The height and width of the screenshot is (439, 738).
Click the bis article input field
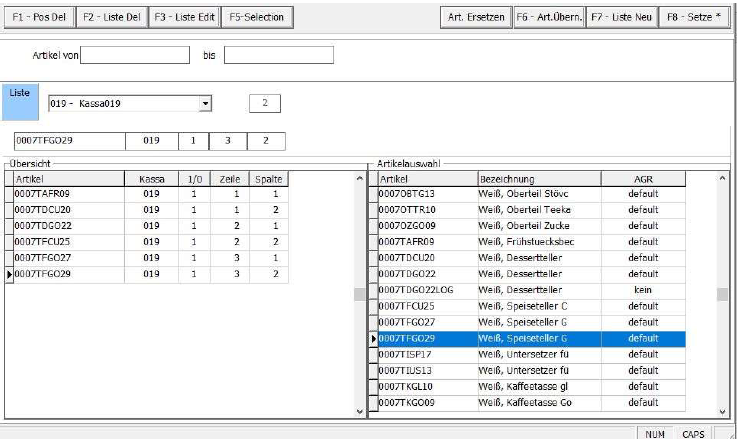278,55
